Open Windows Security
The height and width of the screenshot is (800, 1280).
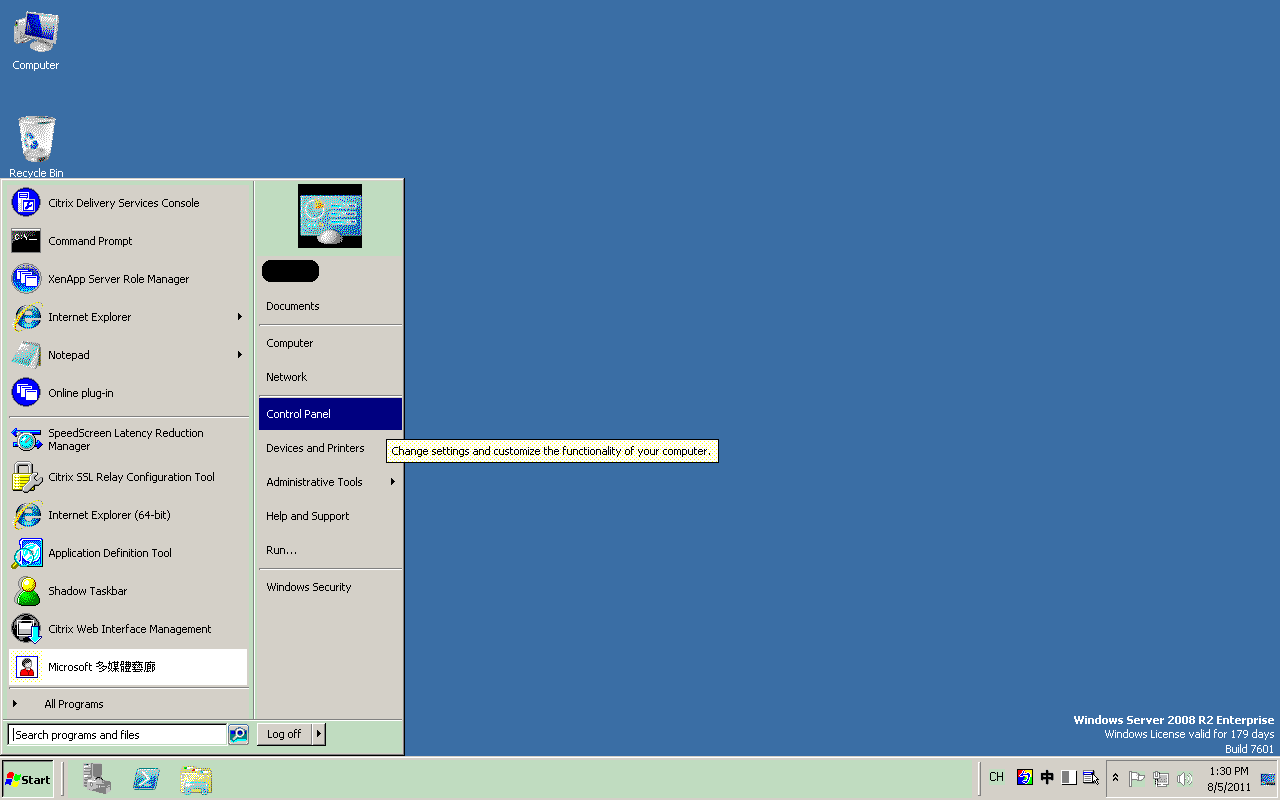(330, 587)
